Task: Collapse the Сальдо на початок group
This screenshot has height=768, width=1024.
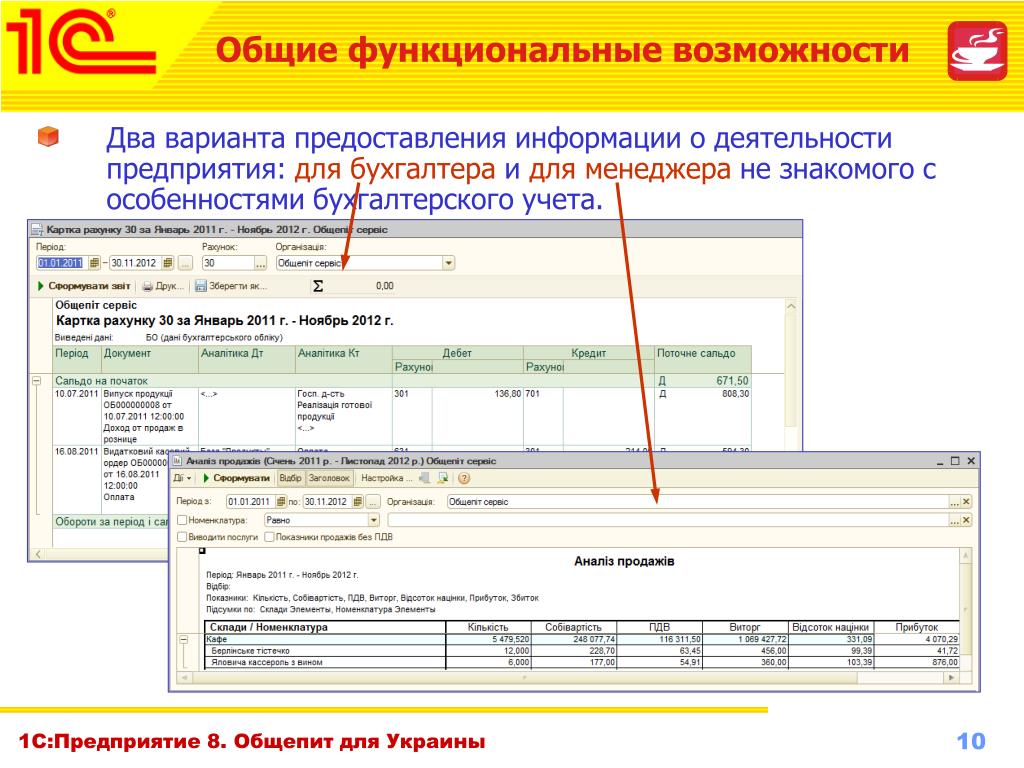Action: point(37,380)
